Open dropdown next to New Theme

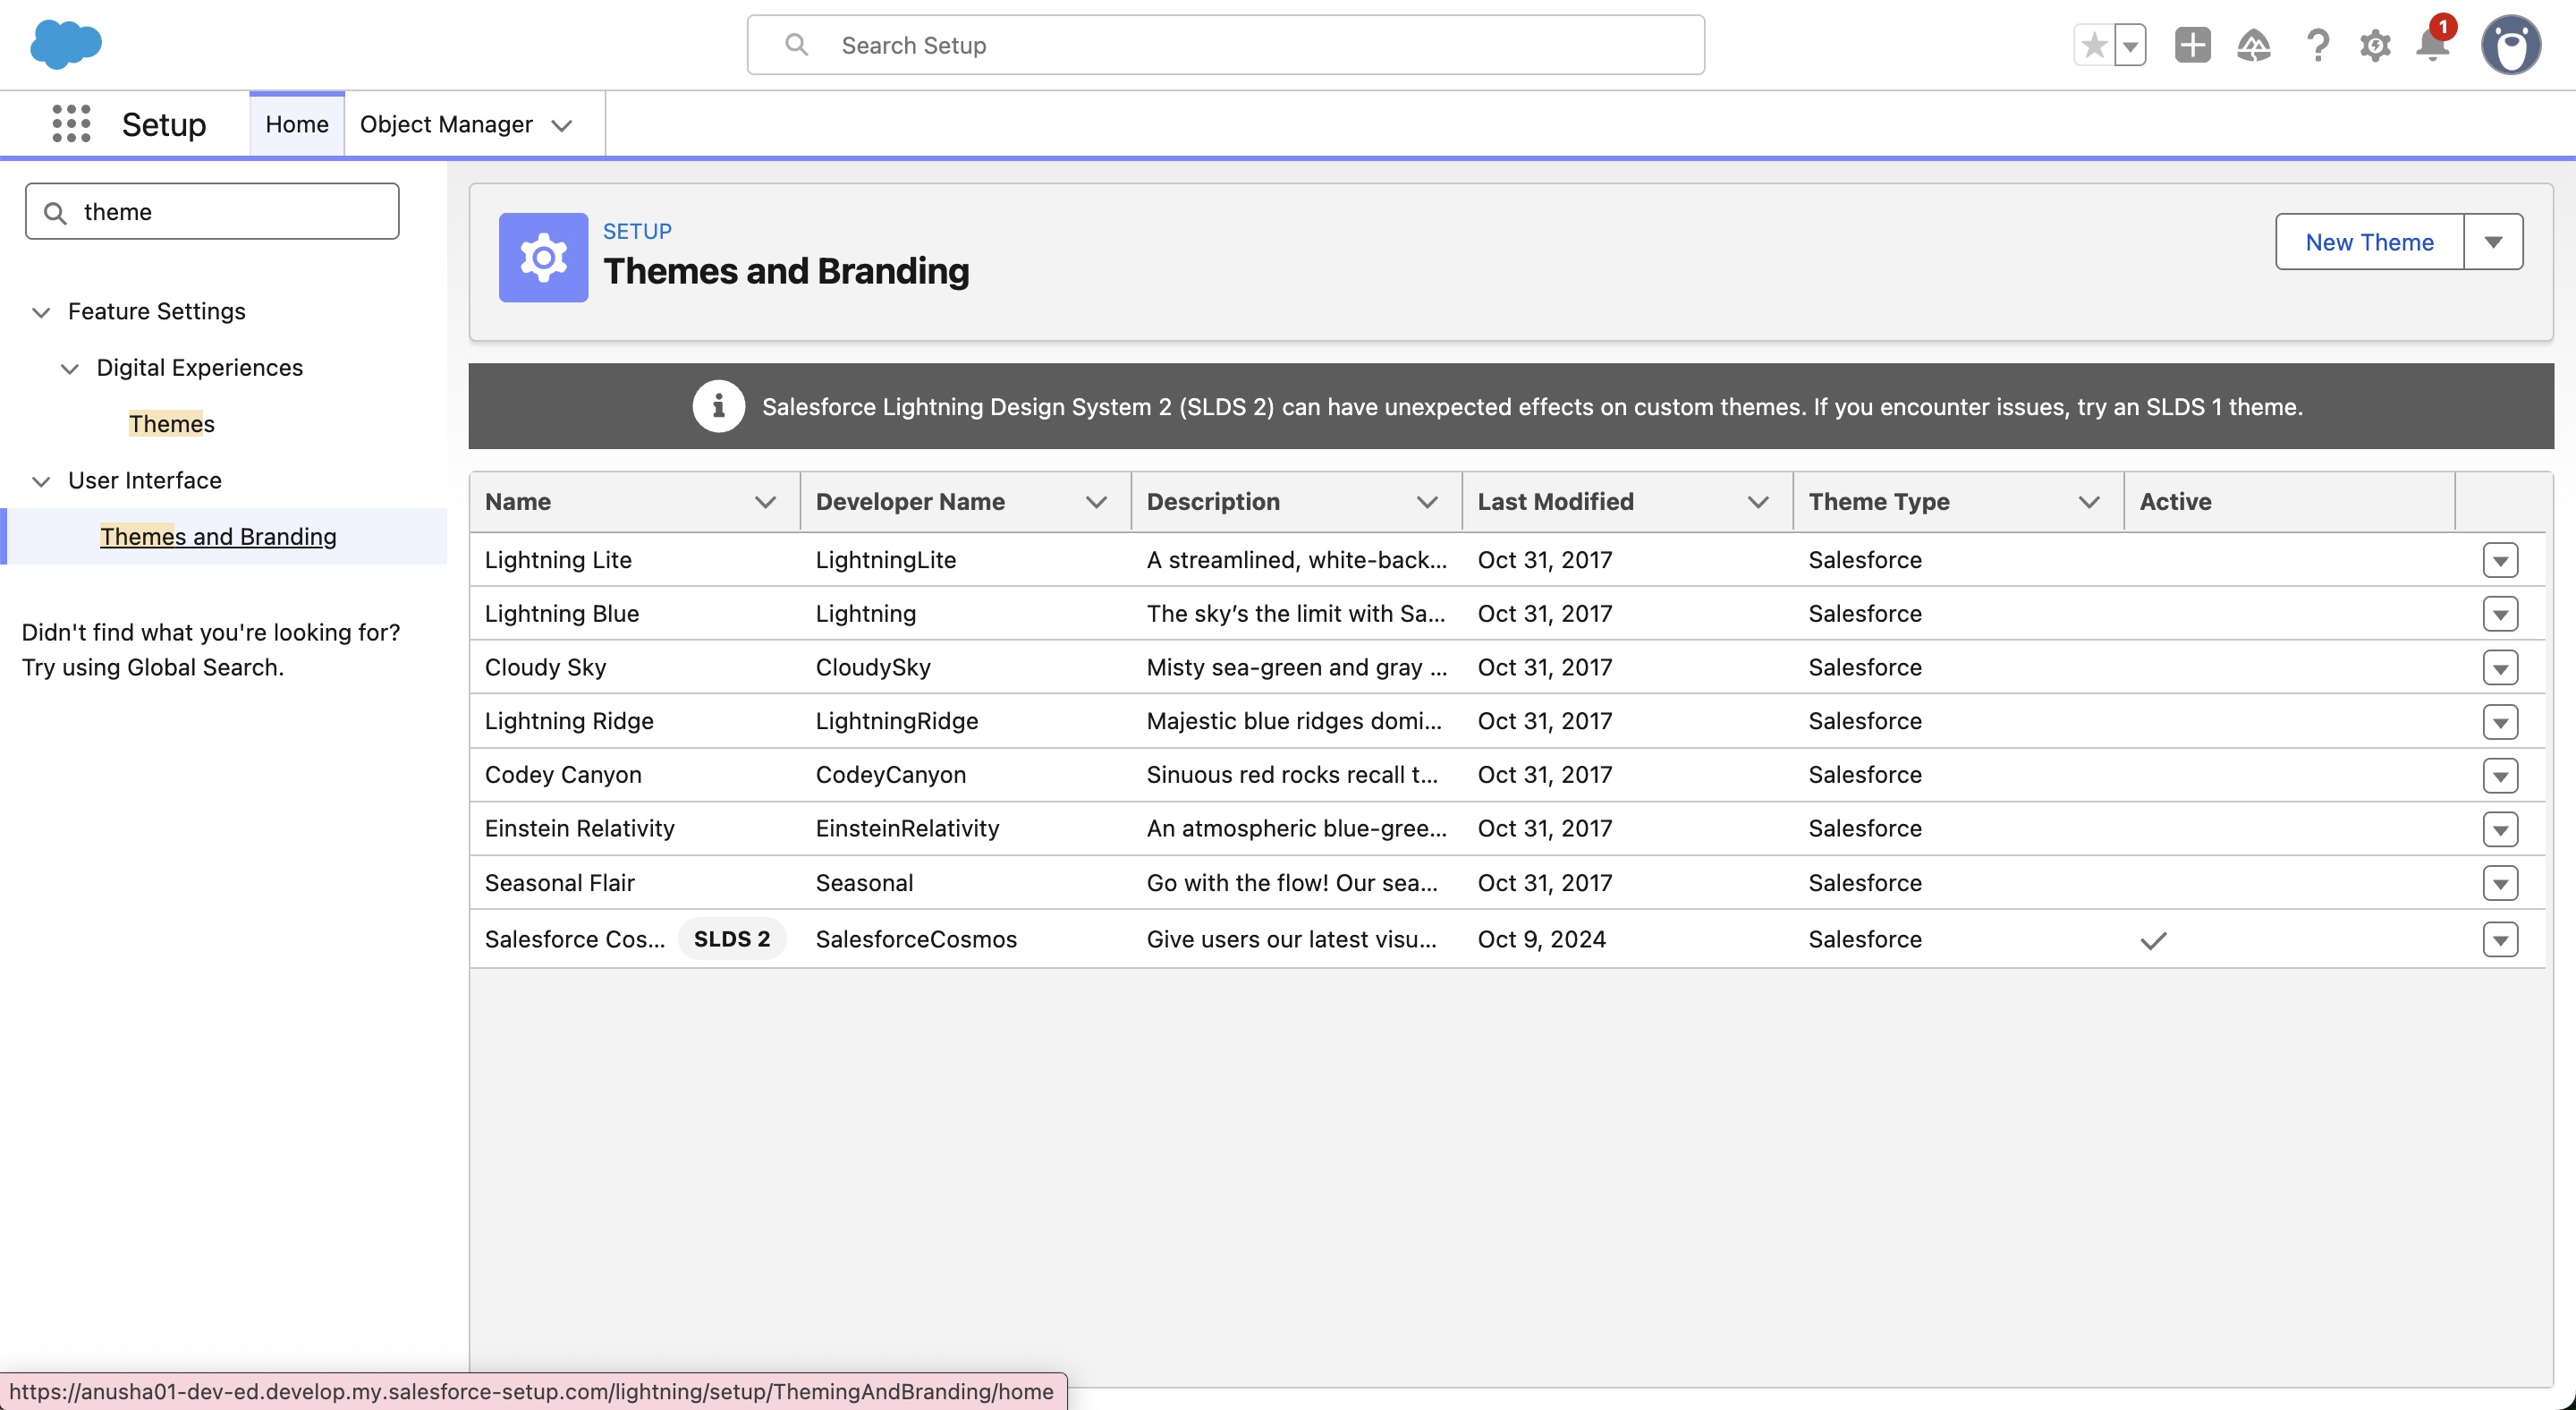2493,242
